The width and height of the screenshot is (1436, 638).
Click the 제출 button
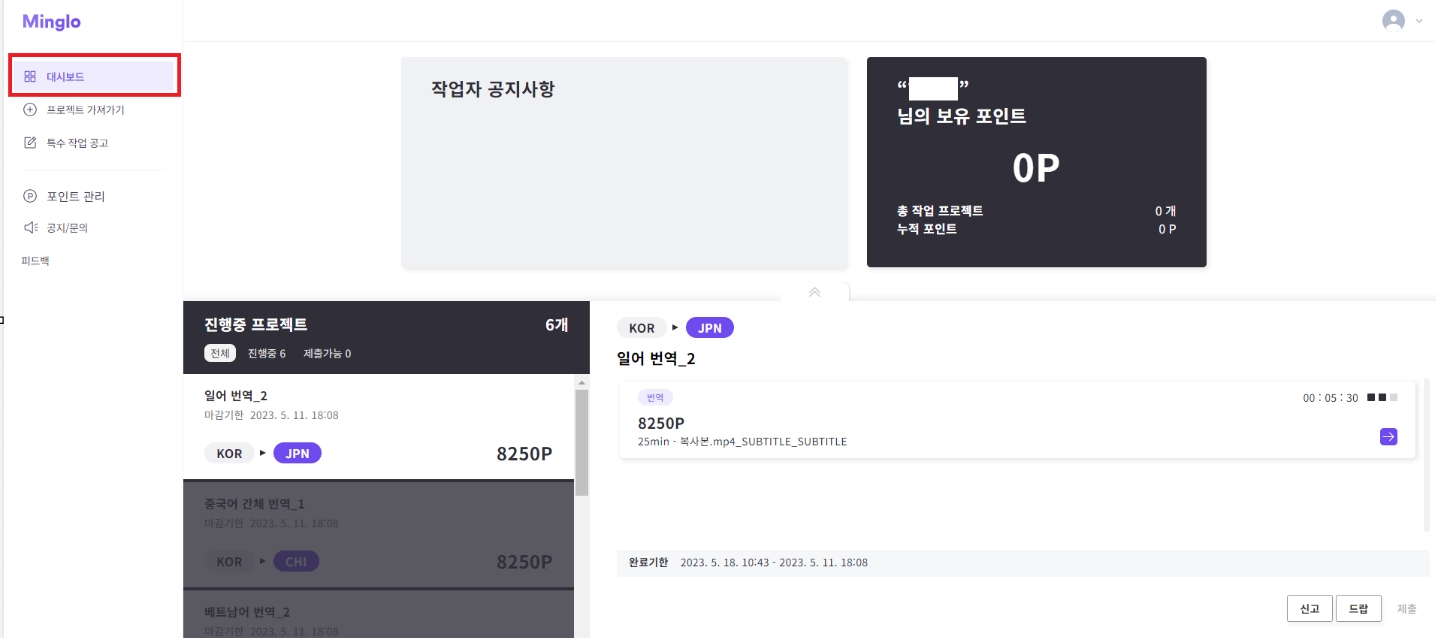pos(1406,608)
